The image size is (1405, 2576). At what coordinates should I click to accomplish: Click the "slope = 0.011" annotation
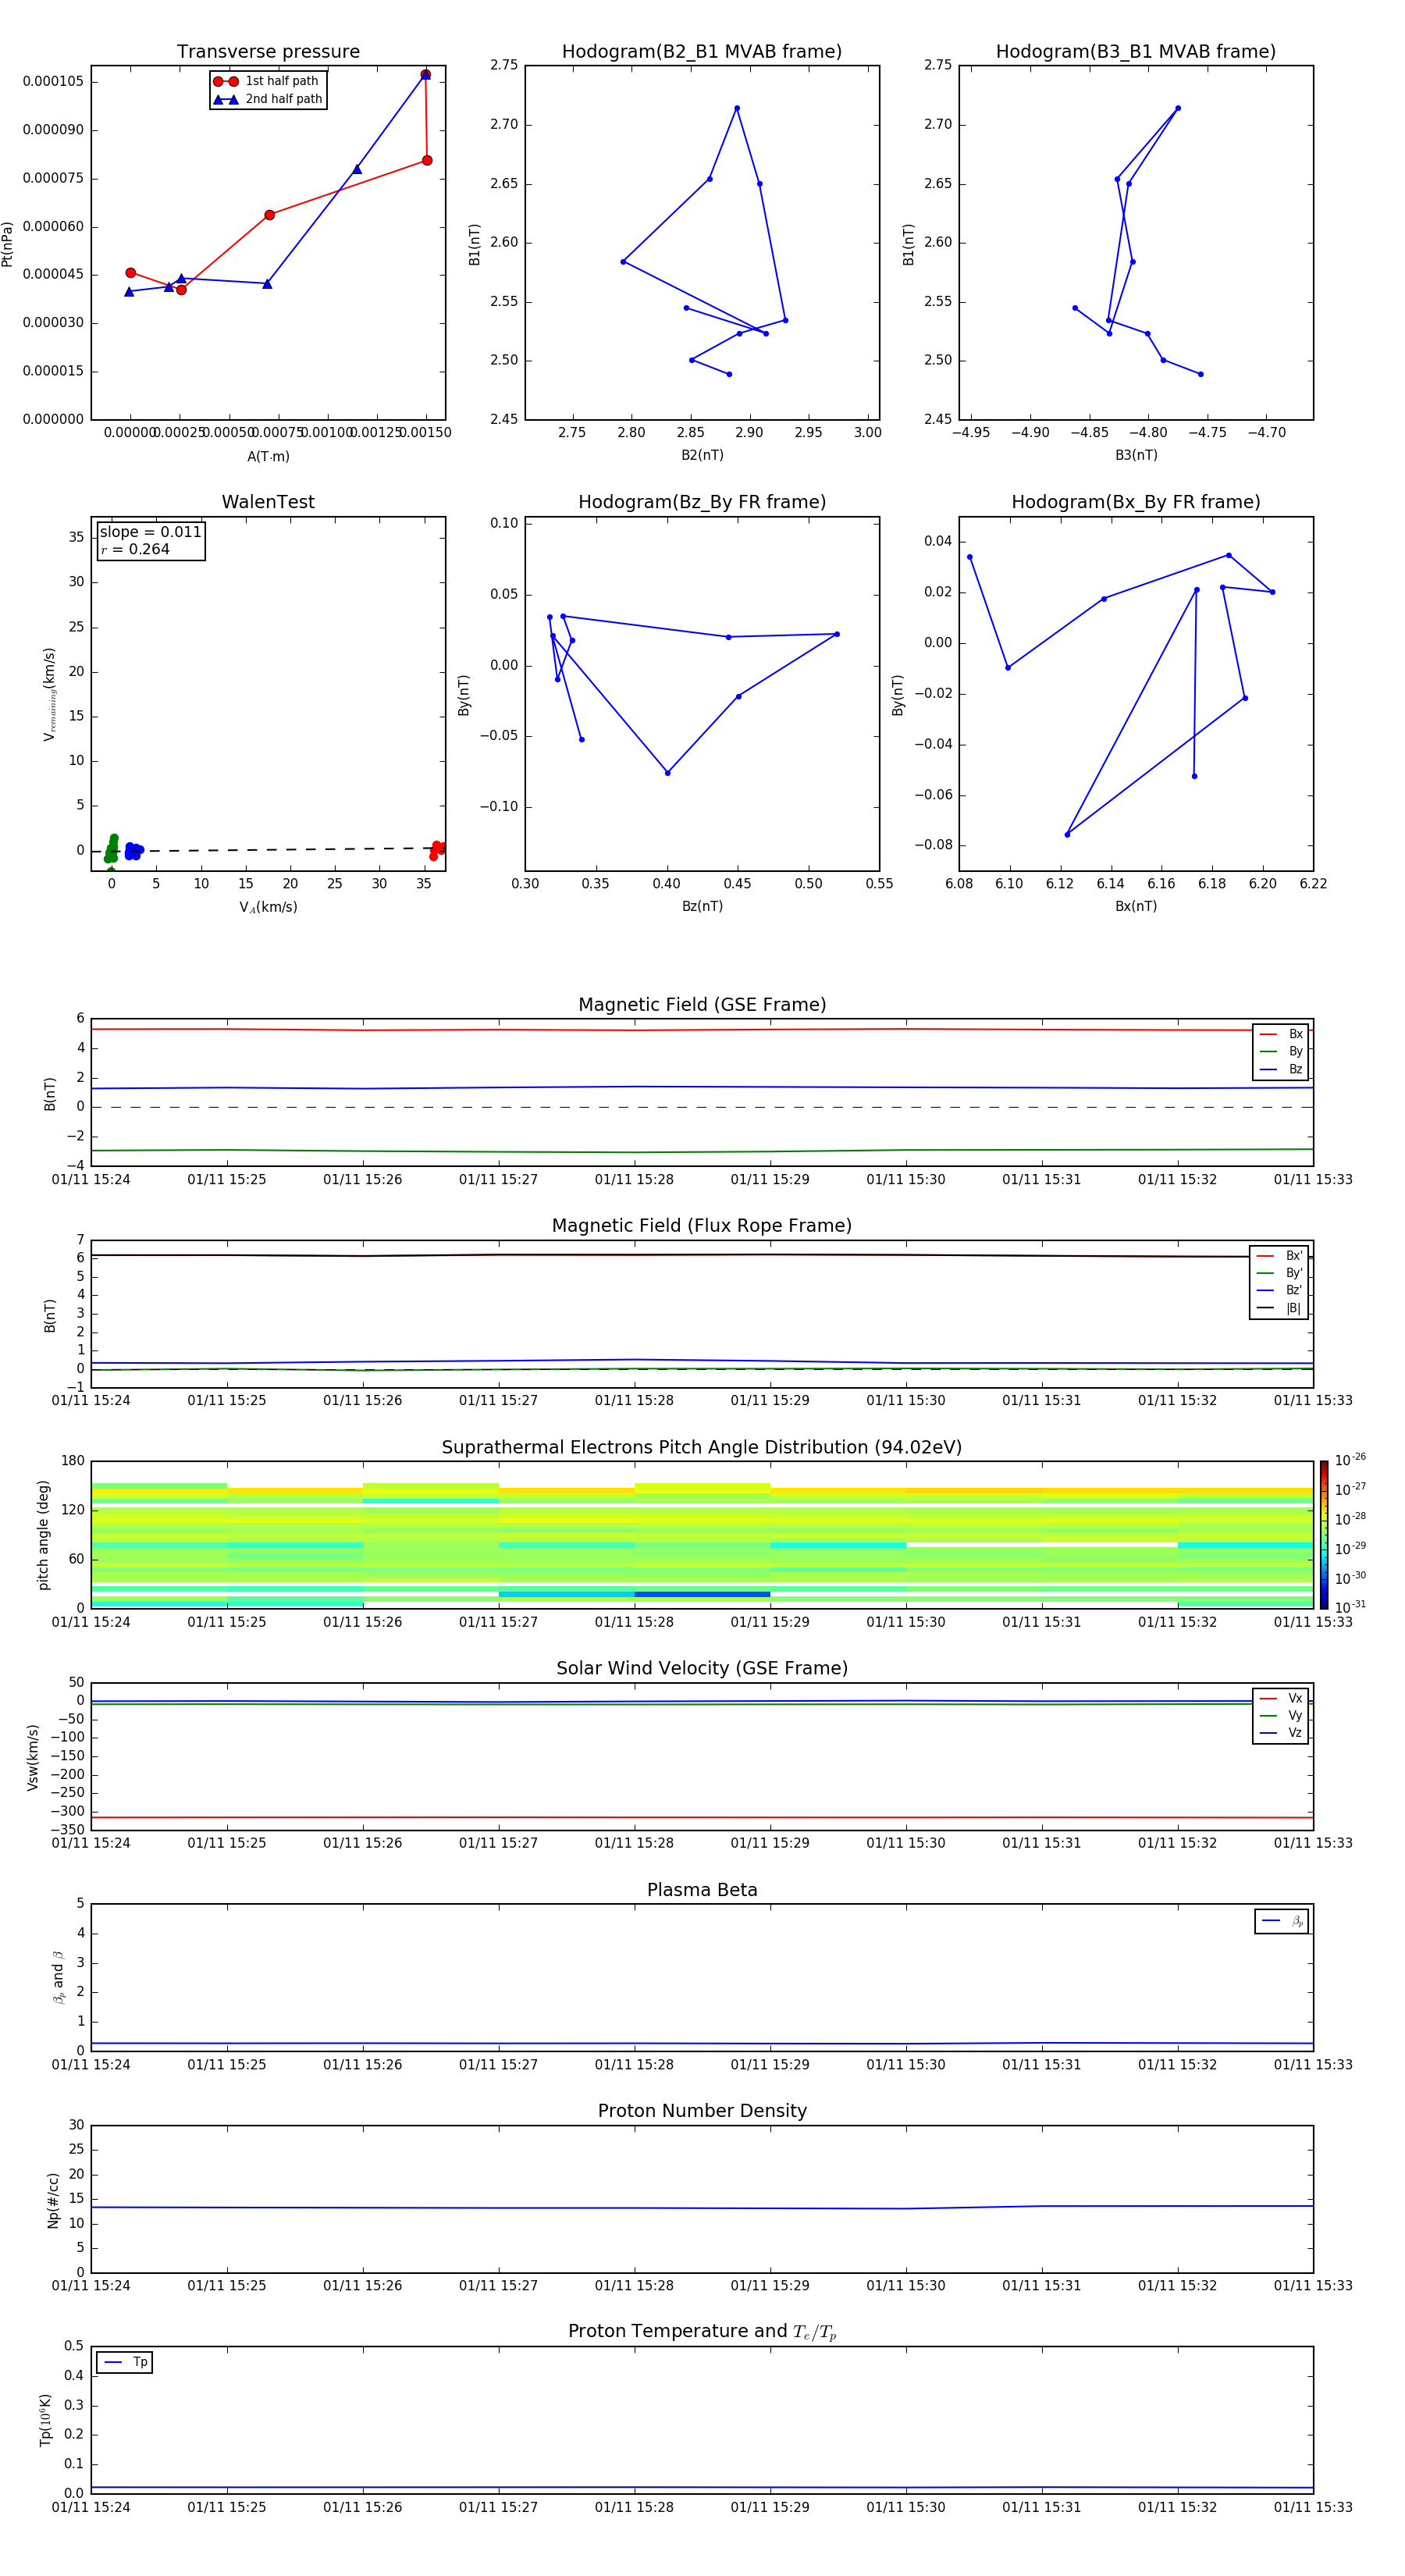(151, 532)
